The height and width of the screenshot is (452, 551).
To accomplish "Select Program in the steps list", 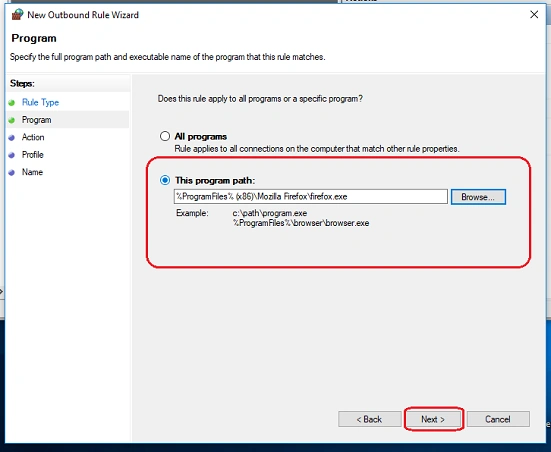I will (37, 120).
